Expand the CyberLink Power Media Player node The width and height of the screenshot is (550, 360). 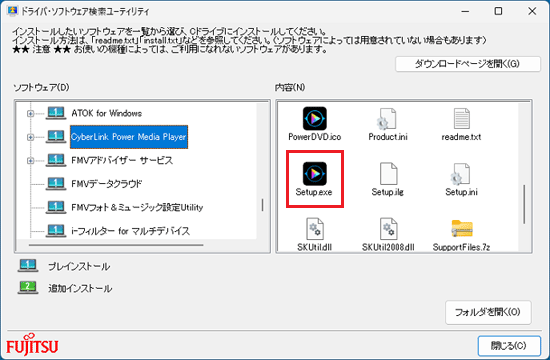click(31, 137)
